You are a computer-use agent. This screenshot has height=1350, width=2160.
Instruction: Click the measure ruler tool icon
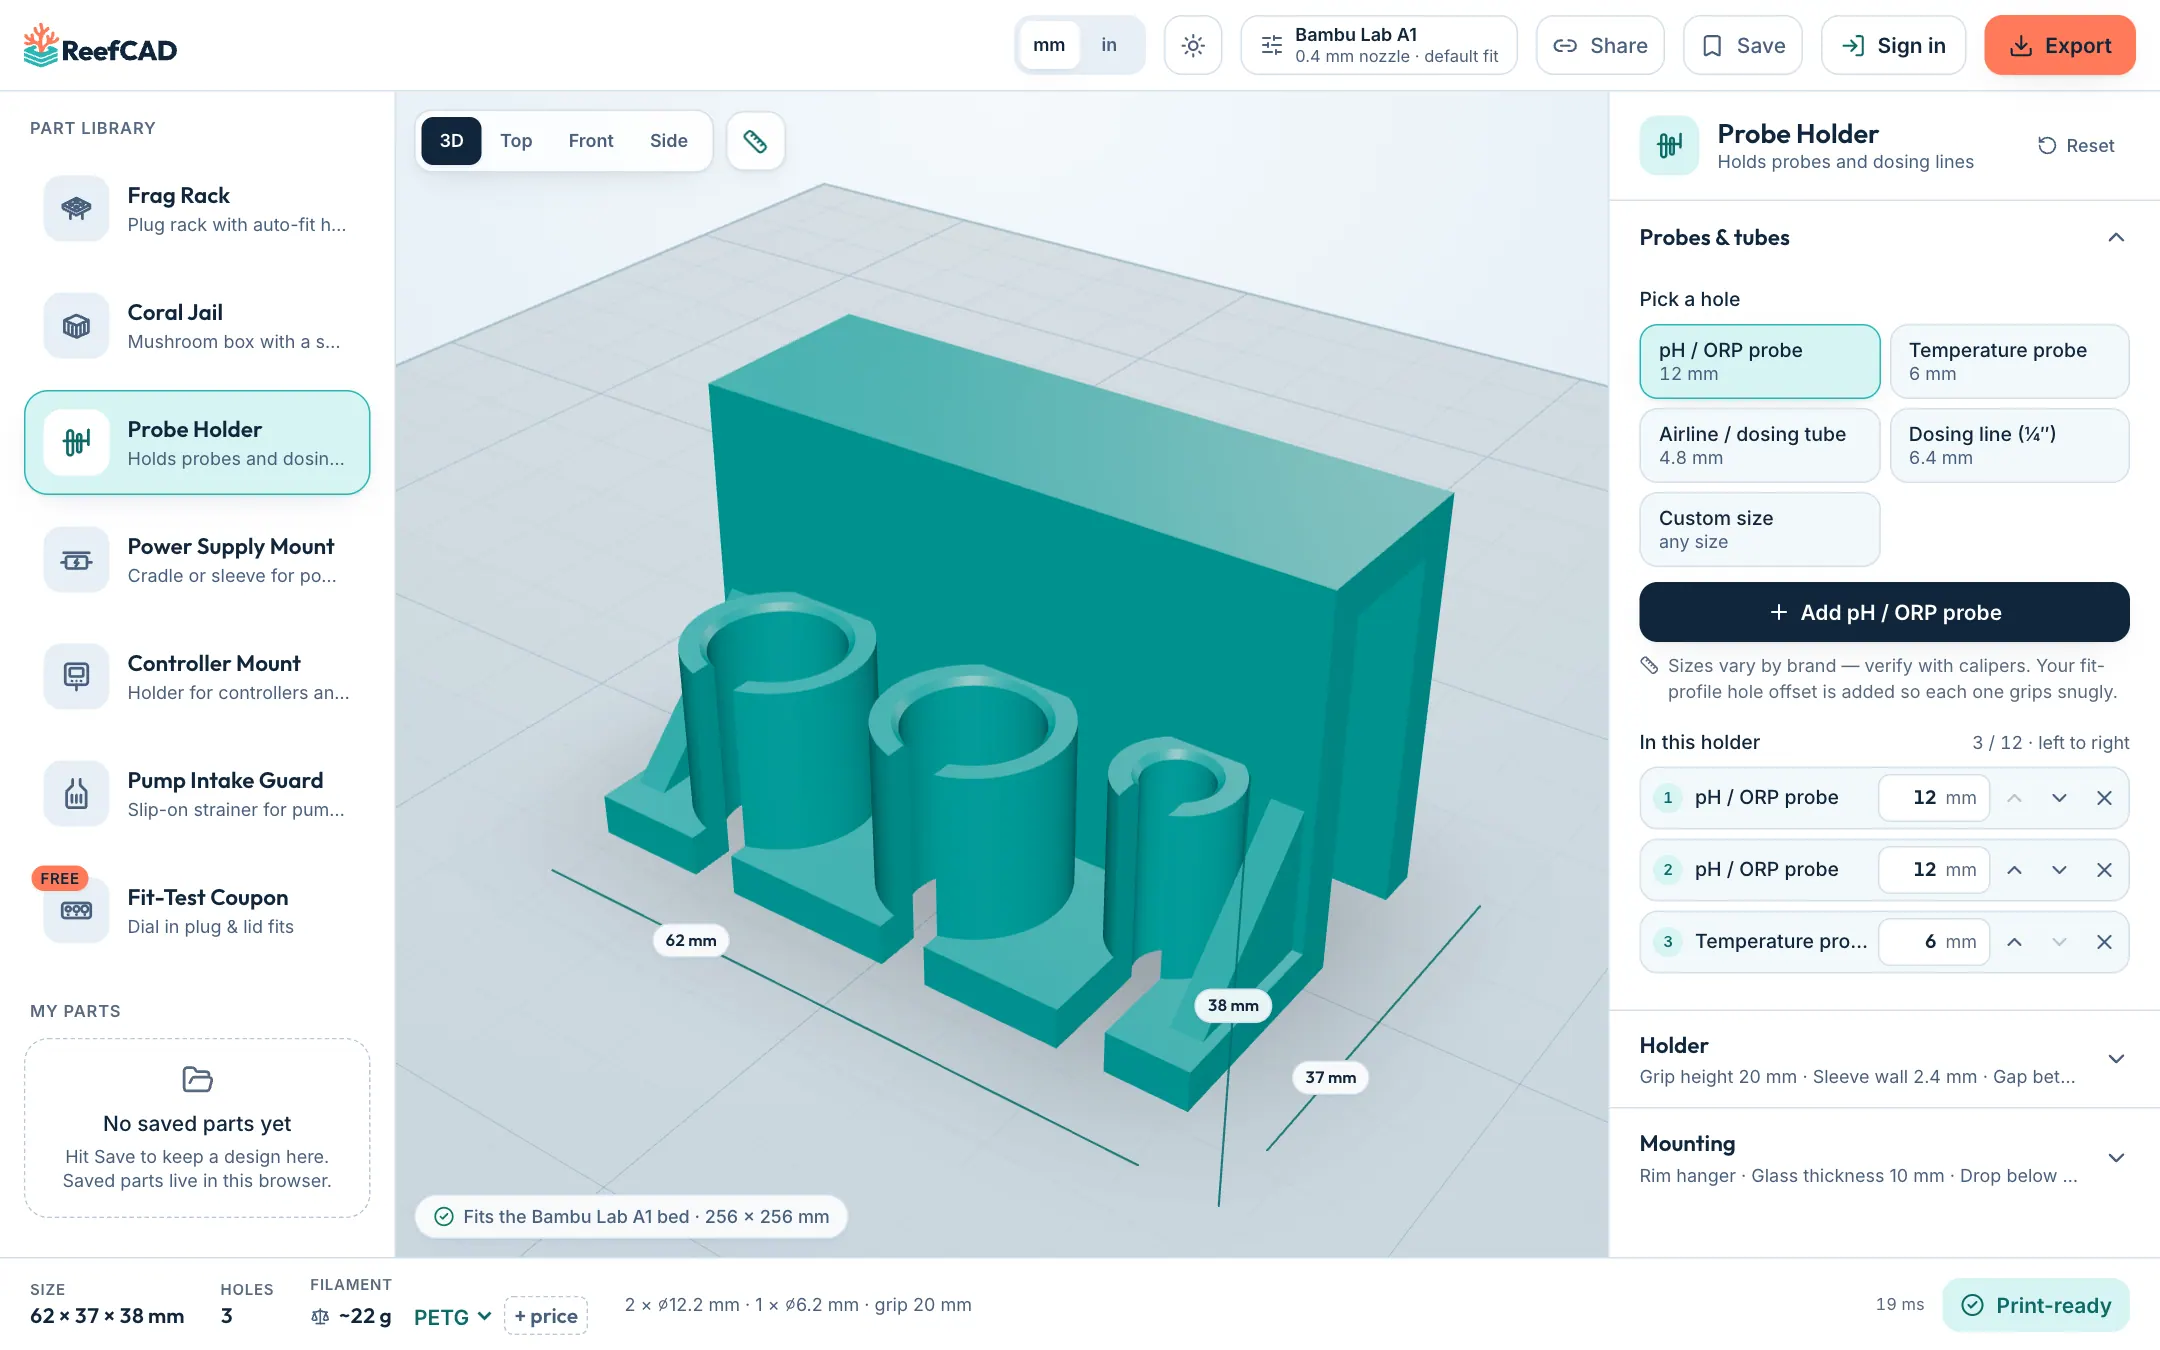coord(755,141)
